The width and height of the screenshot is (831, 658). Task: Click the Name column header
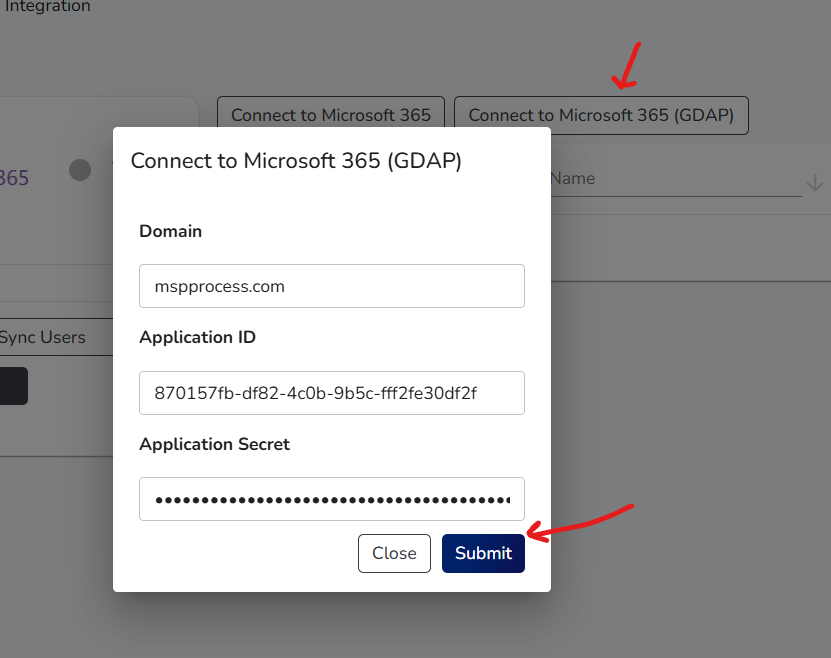573,179
